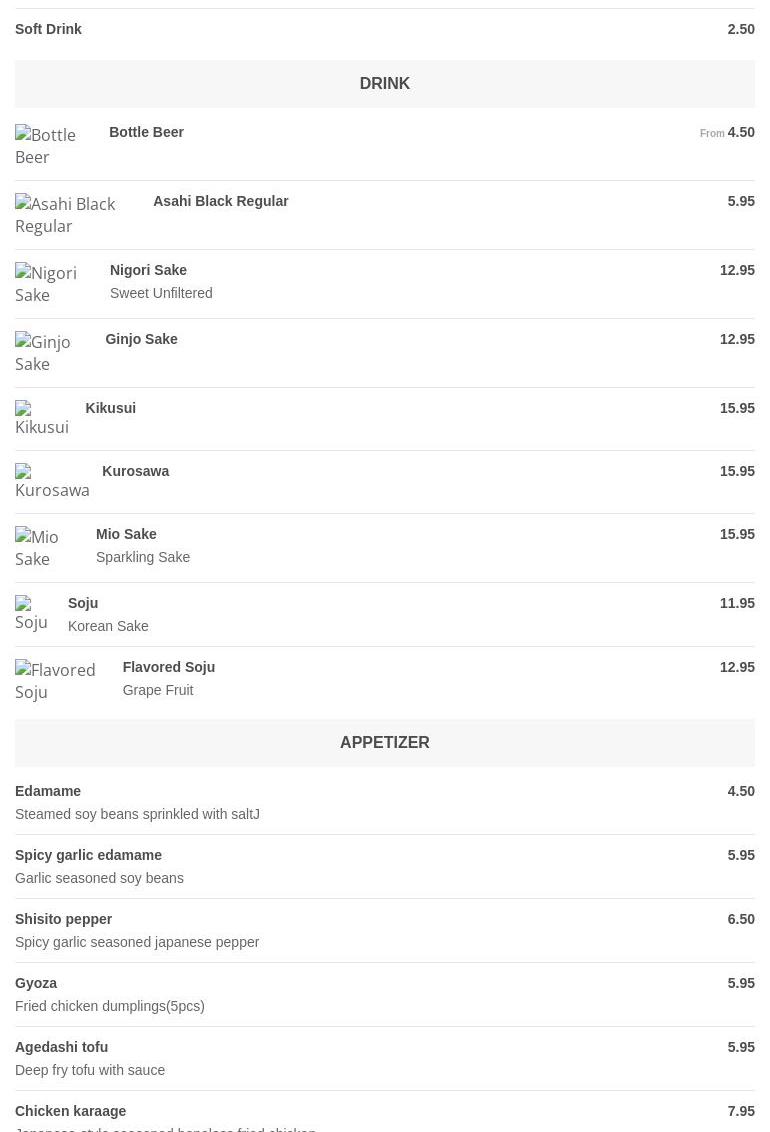Image resolution: width=770 pixels, height=1132 pixels.
Task: Jump to the DRINK section header
Action: tap(385, 84)
